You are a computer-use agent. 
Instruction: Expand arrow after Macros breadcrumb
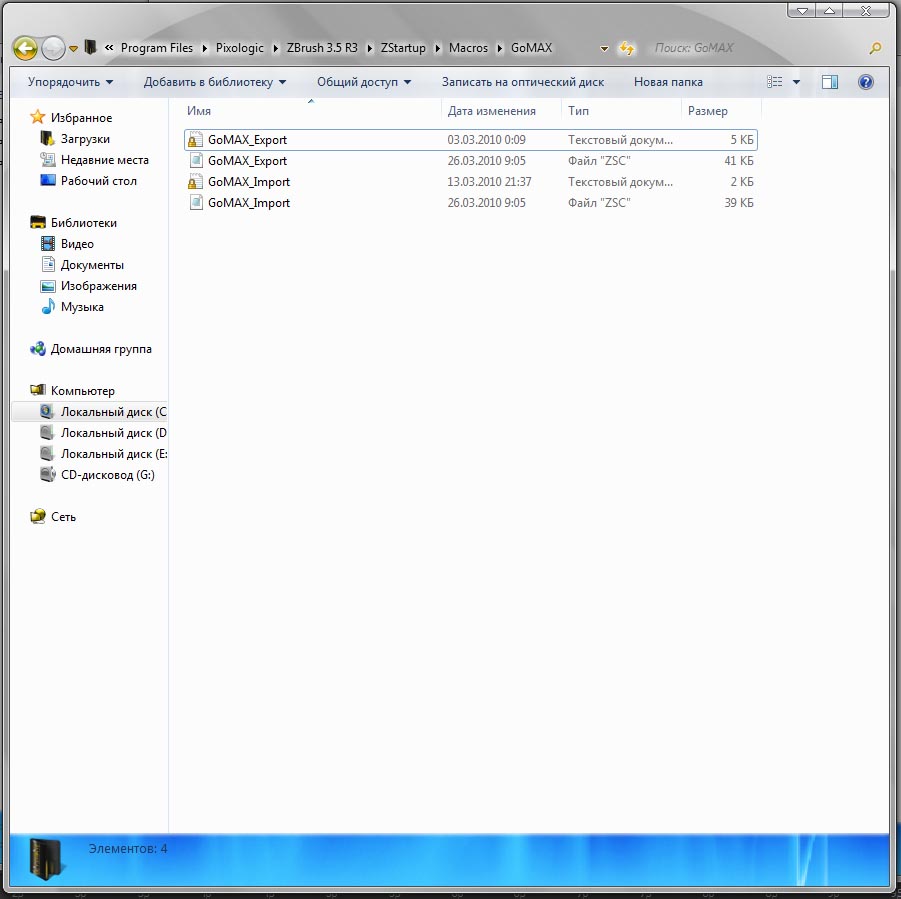[x=500, y=48]
